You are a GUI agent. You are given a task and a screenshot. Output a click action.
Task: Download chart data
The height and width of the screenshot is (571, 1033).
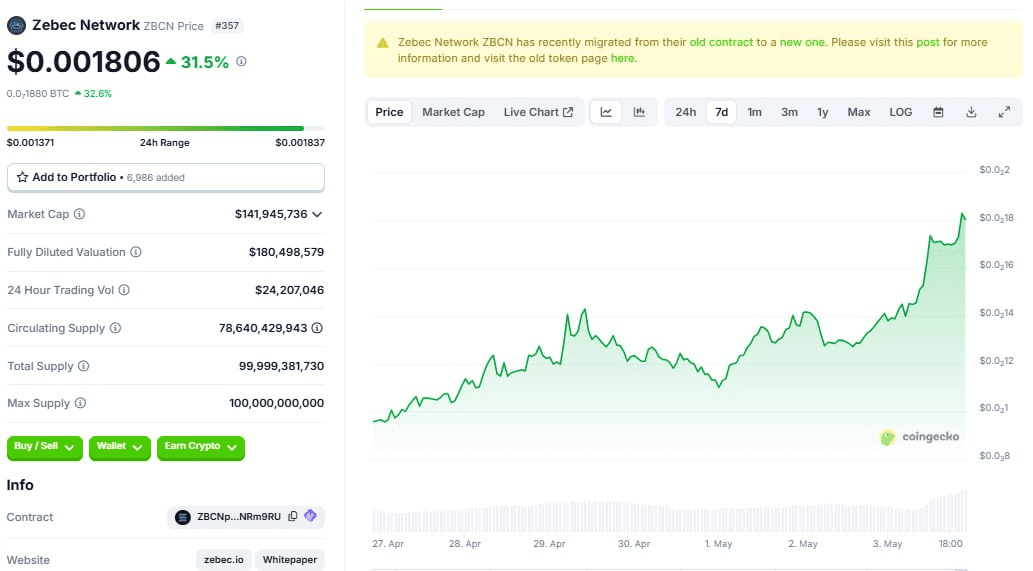(x=971, y=112)
